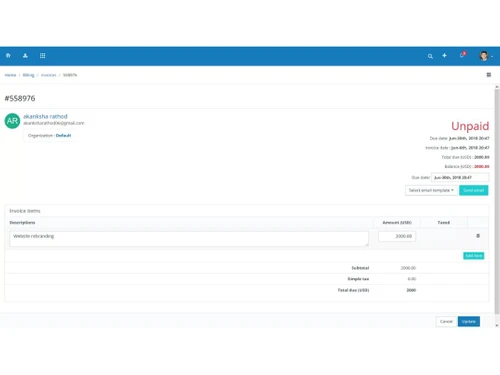Open the Default organization link
This screenshot has width=500, height=375.
pyautogui.click(x=63, y=135)
